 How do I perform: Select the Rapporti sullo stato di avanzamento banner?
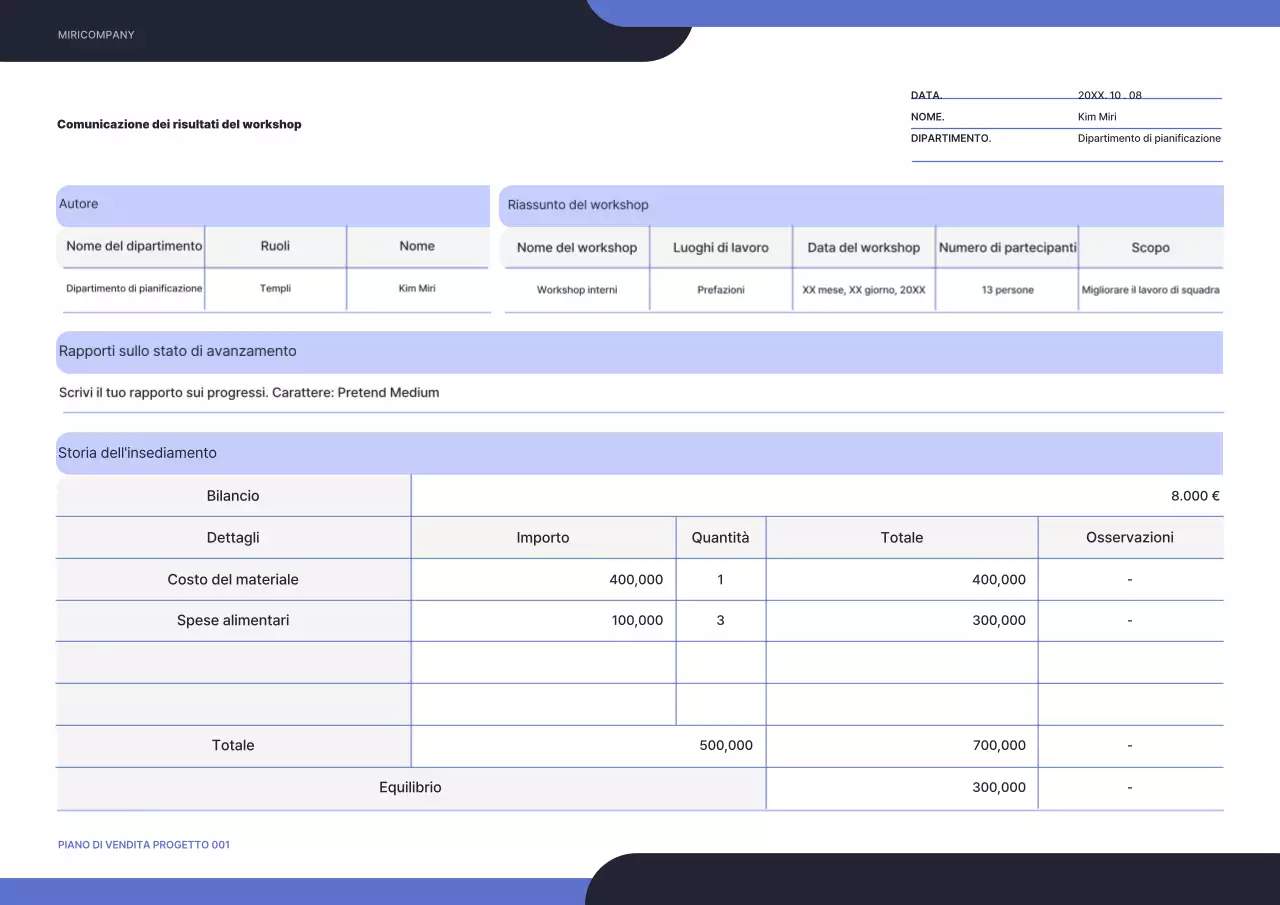pos(177,351)
